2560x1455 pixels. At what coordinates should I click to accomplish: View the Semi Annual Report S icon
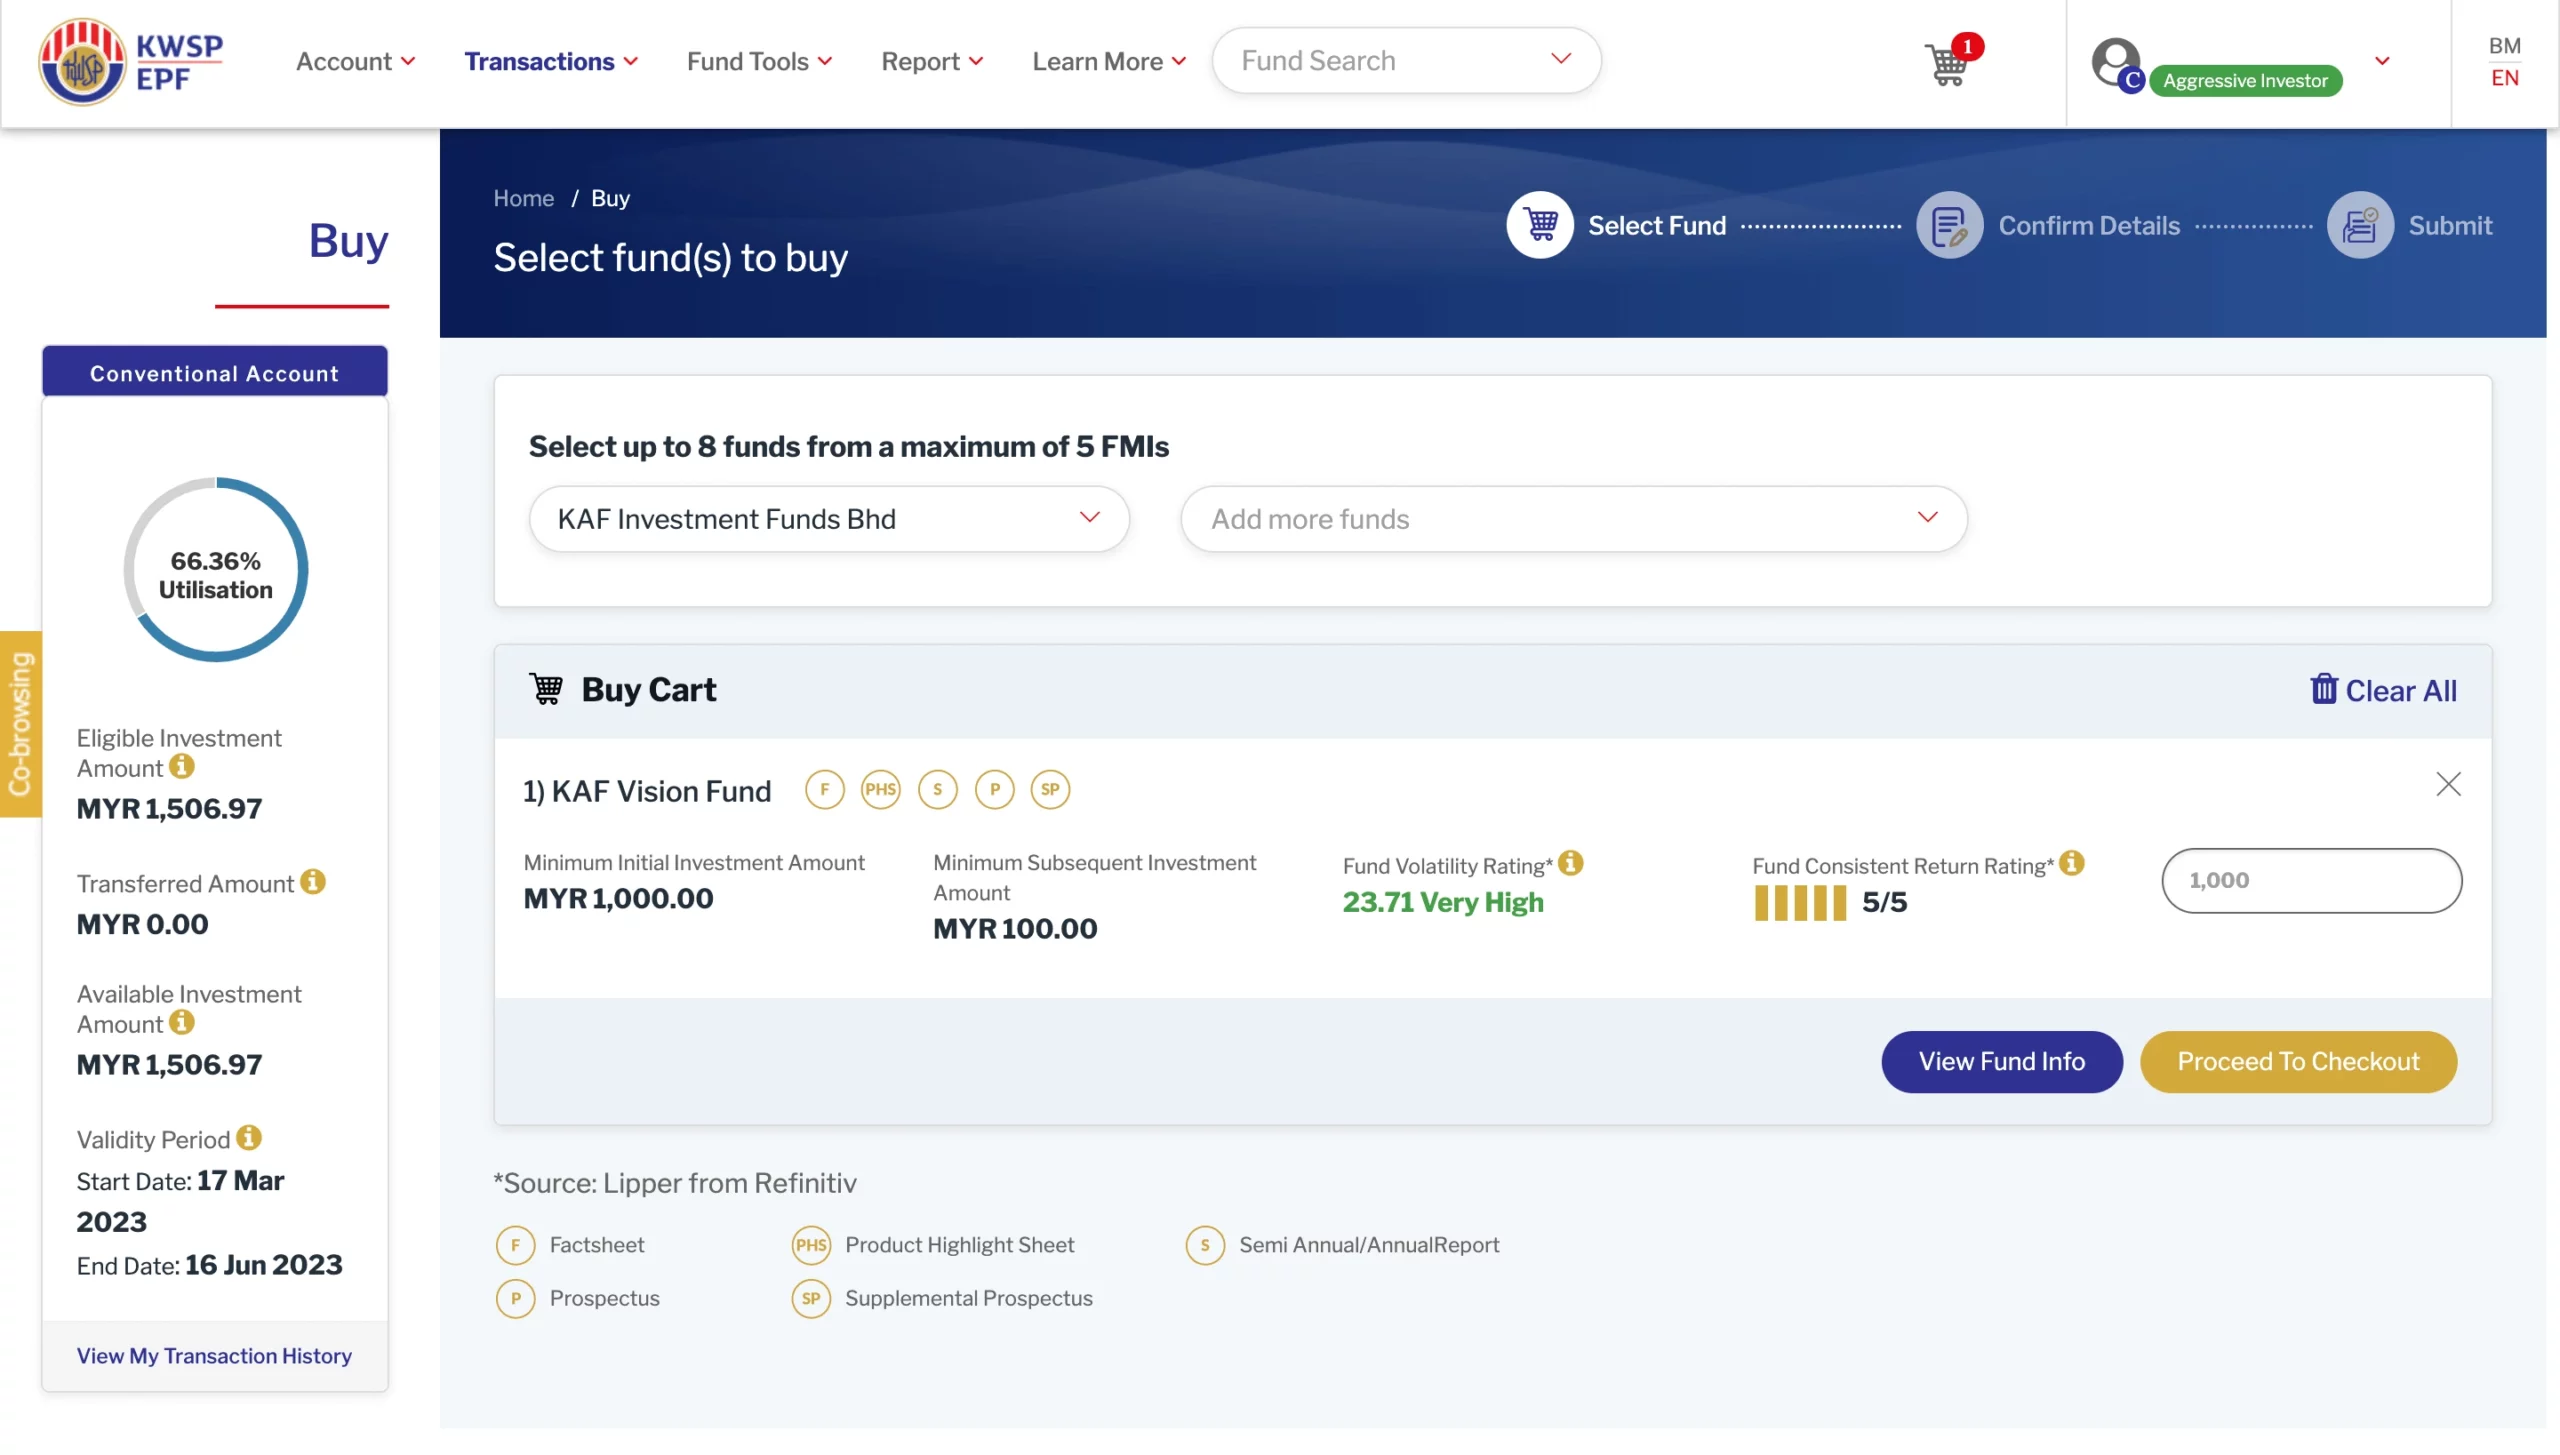[937, 789]
